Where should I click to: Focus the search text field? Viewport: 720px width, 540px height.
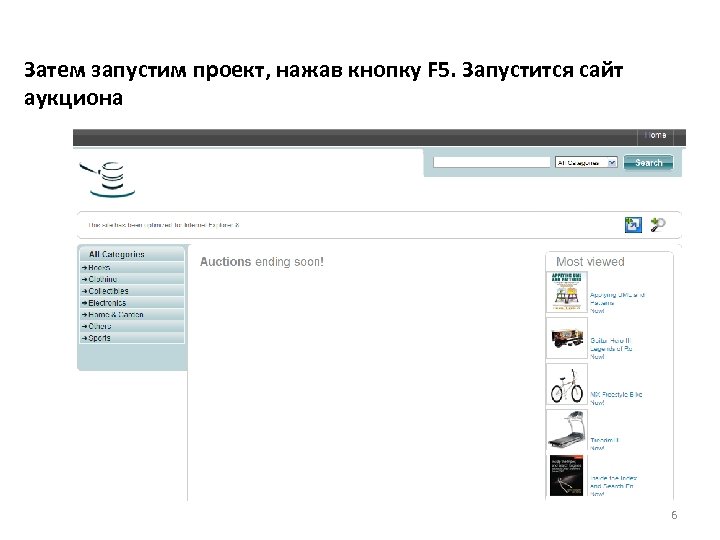[491, 162]
